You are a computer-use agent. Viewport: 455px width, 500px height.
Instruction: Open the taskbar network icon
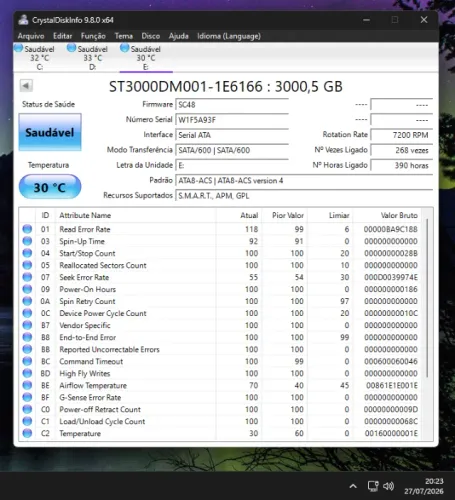(x=373, y=486)
